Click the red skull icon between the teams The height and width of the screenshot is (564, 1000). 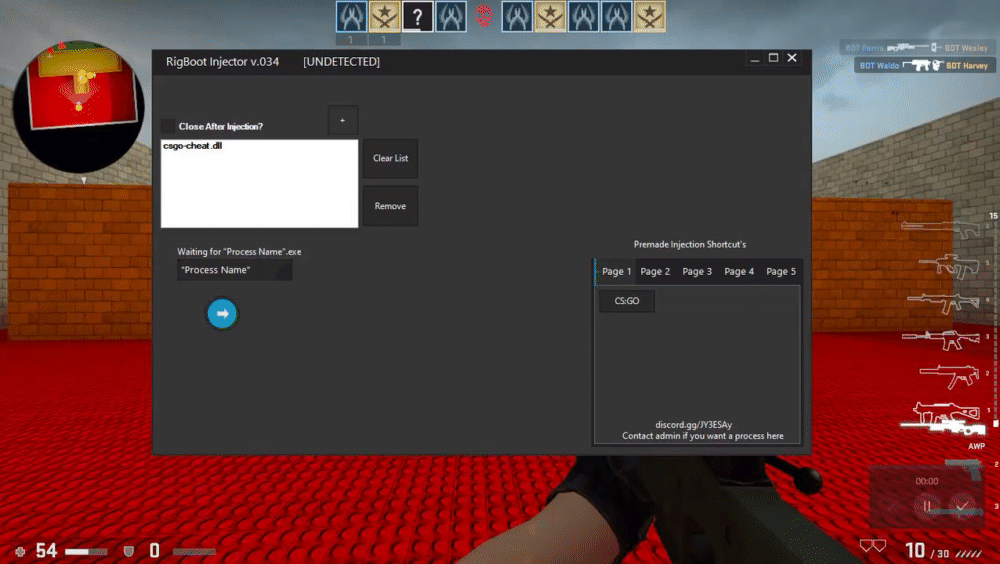pos(483,16)
